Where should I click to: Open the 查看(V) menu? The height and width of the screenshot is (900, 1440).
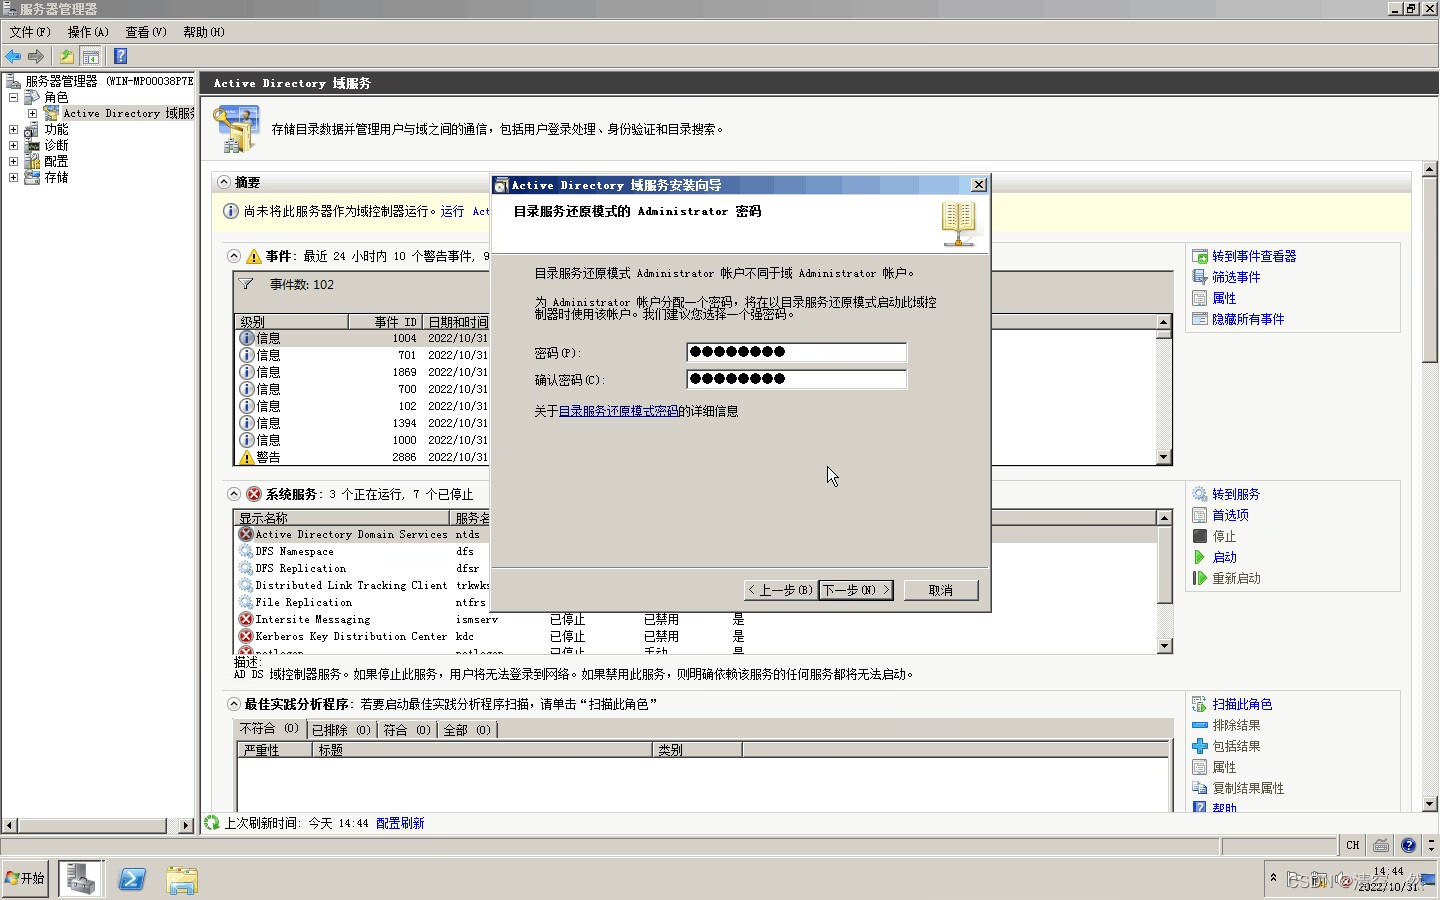[x=146, y=32]
